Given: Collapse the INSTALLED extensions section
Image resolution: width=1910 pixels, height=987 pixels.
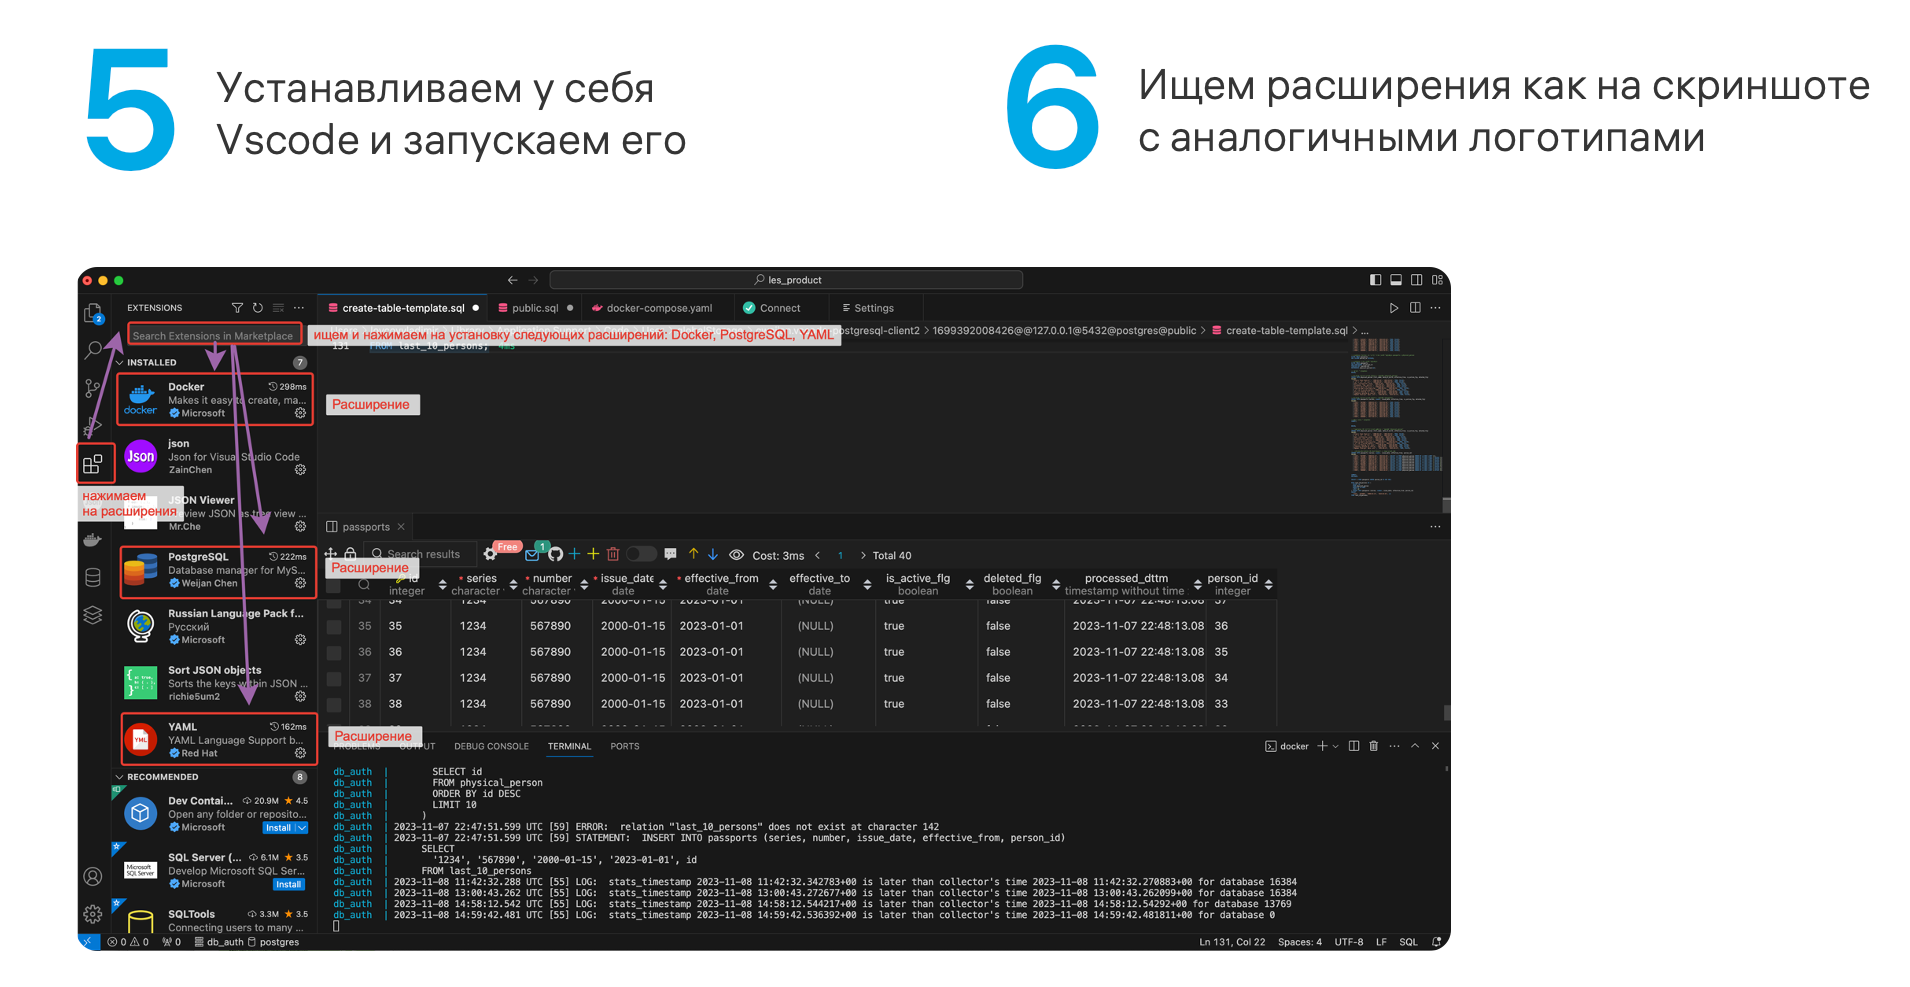Looking at the screenshot, I should (x=120, y=363).
